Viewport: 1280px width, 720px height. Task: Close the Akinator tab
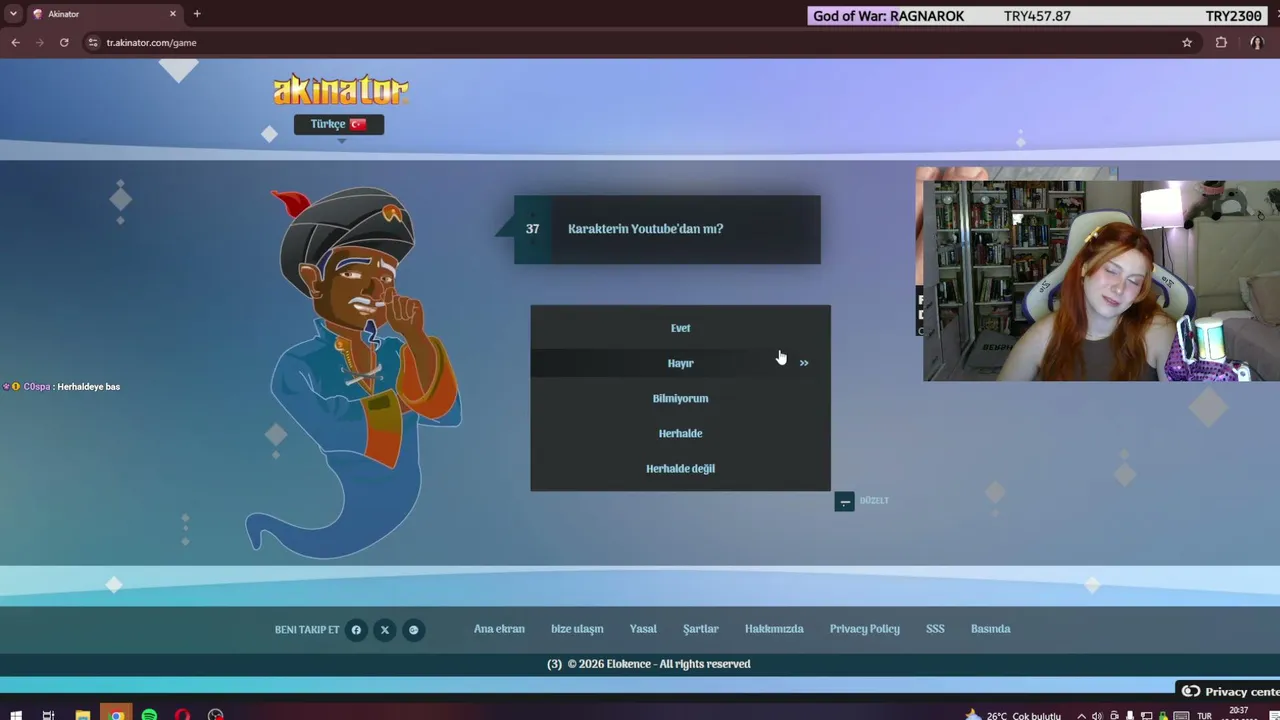pos(173,14)
